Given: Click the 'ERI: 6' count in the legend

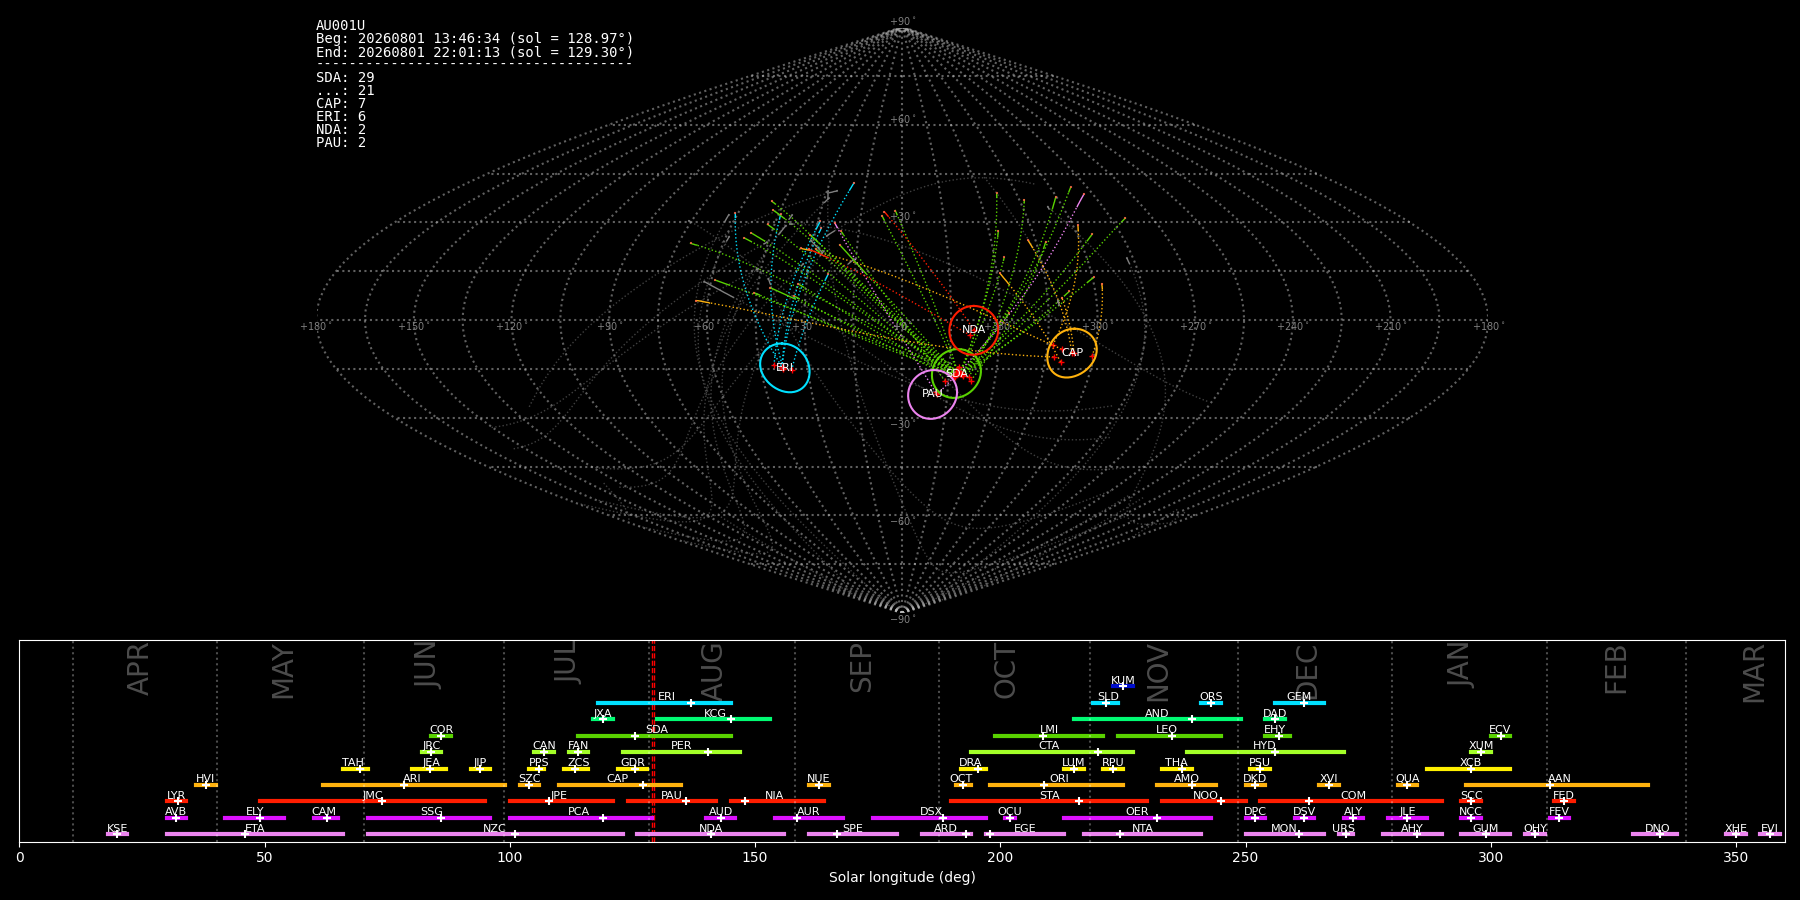Looking at the screenshot, I should click(x=341, y=117).
